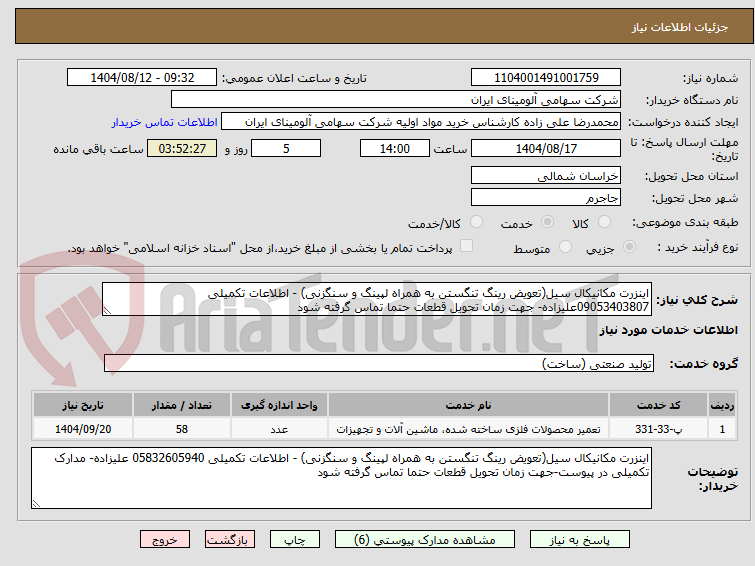
Task: Click the بازگشت back button
Action: (230, 540)
